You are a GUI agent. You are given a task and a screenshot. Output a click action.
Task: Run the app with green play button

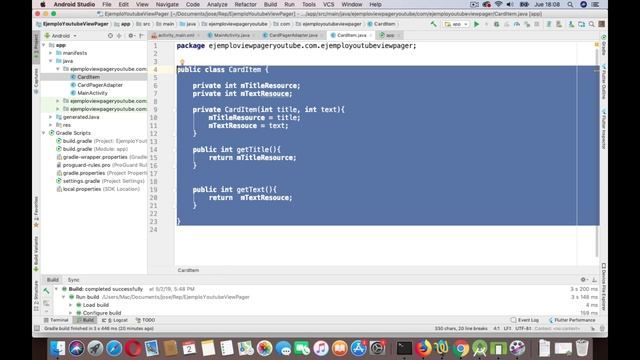click(x=476, y=24)
